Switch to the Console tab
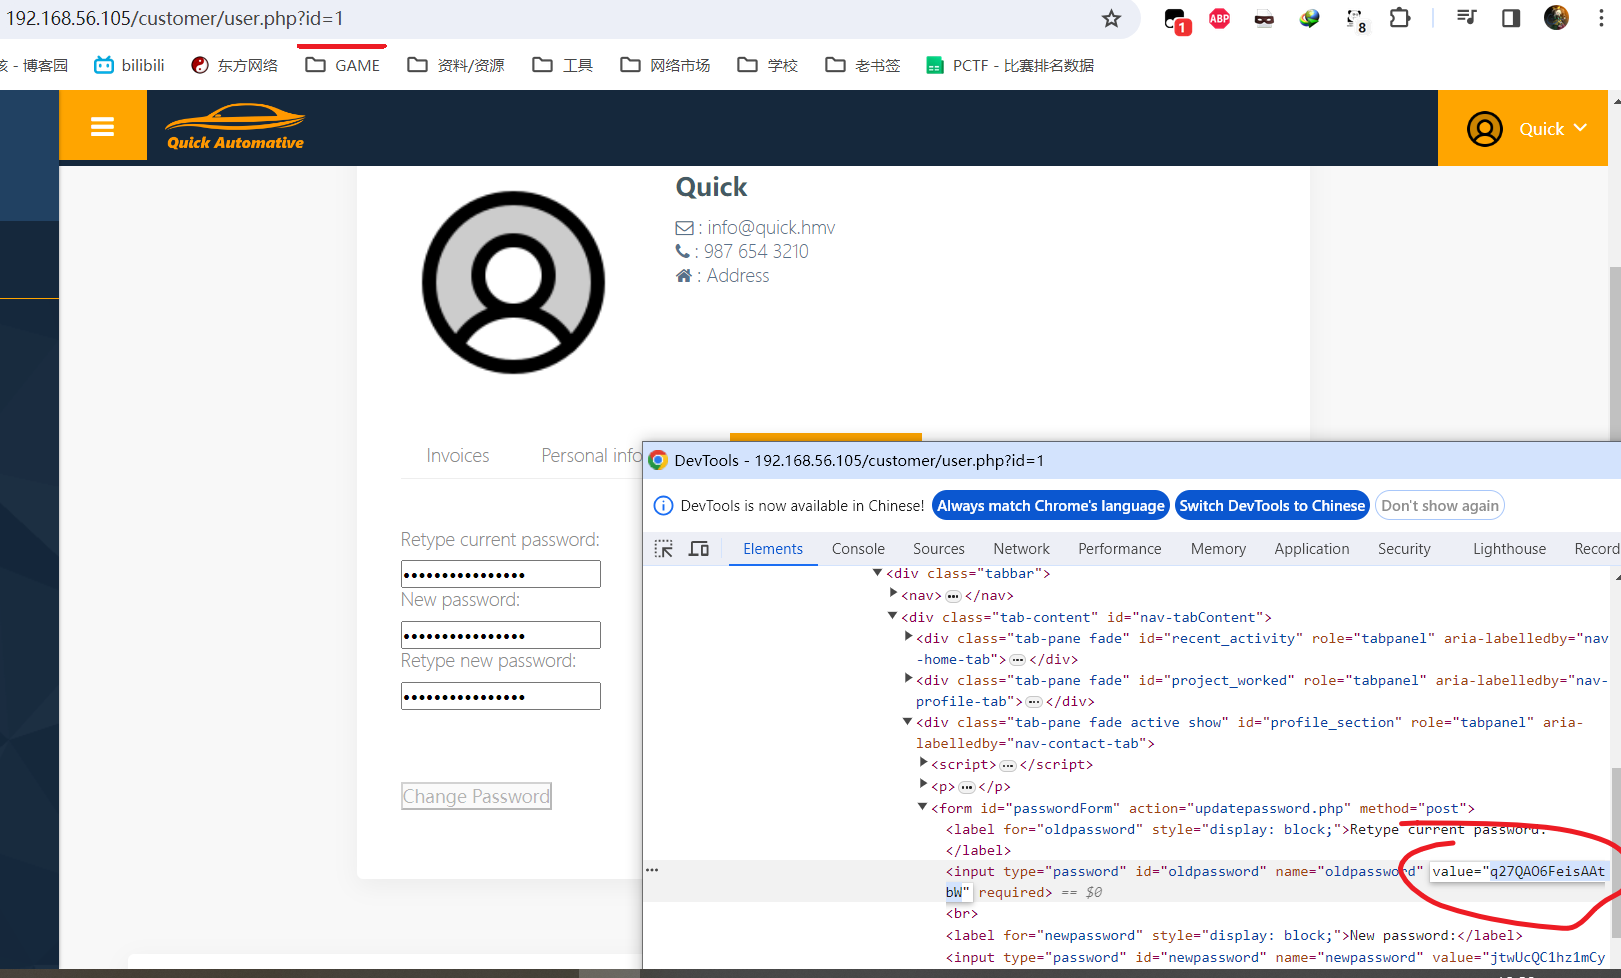 click(x=858, y=548)
